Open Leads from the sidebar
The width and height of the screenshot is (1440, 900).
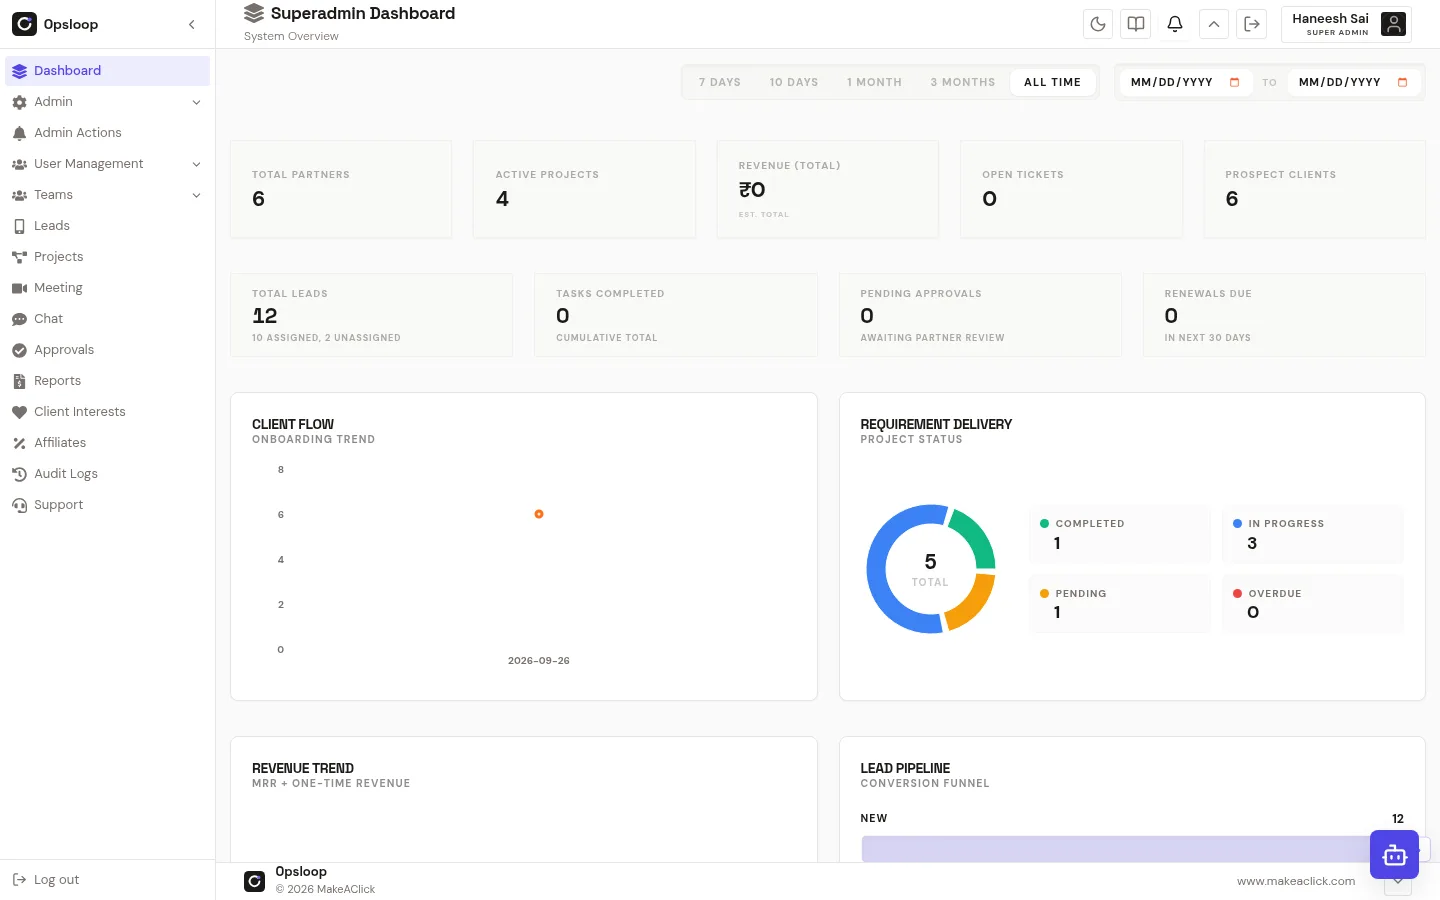tap(108, 226)
